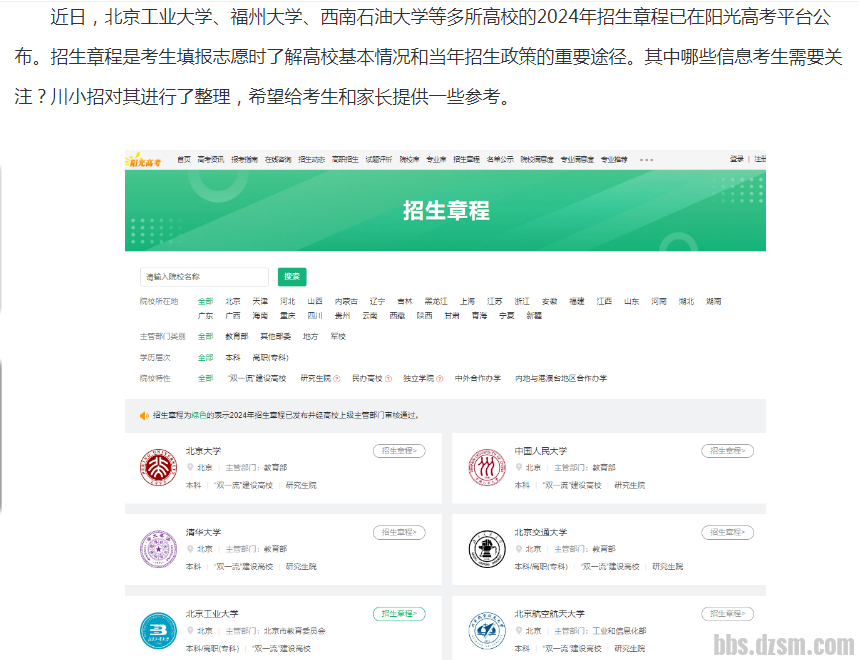Click the Tsinghua University (清华大学) emblem

click(158, 548)
